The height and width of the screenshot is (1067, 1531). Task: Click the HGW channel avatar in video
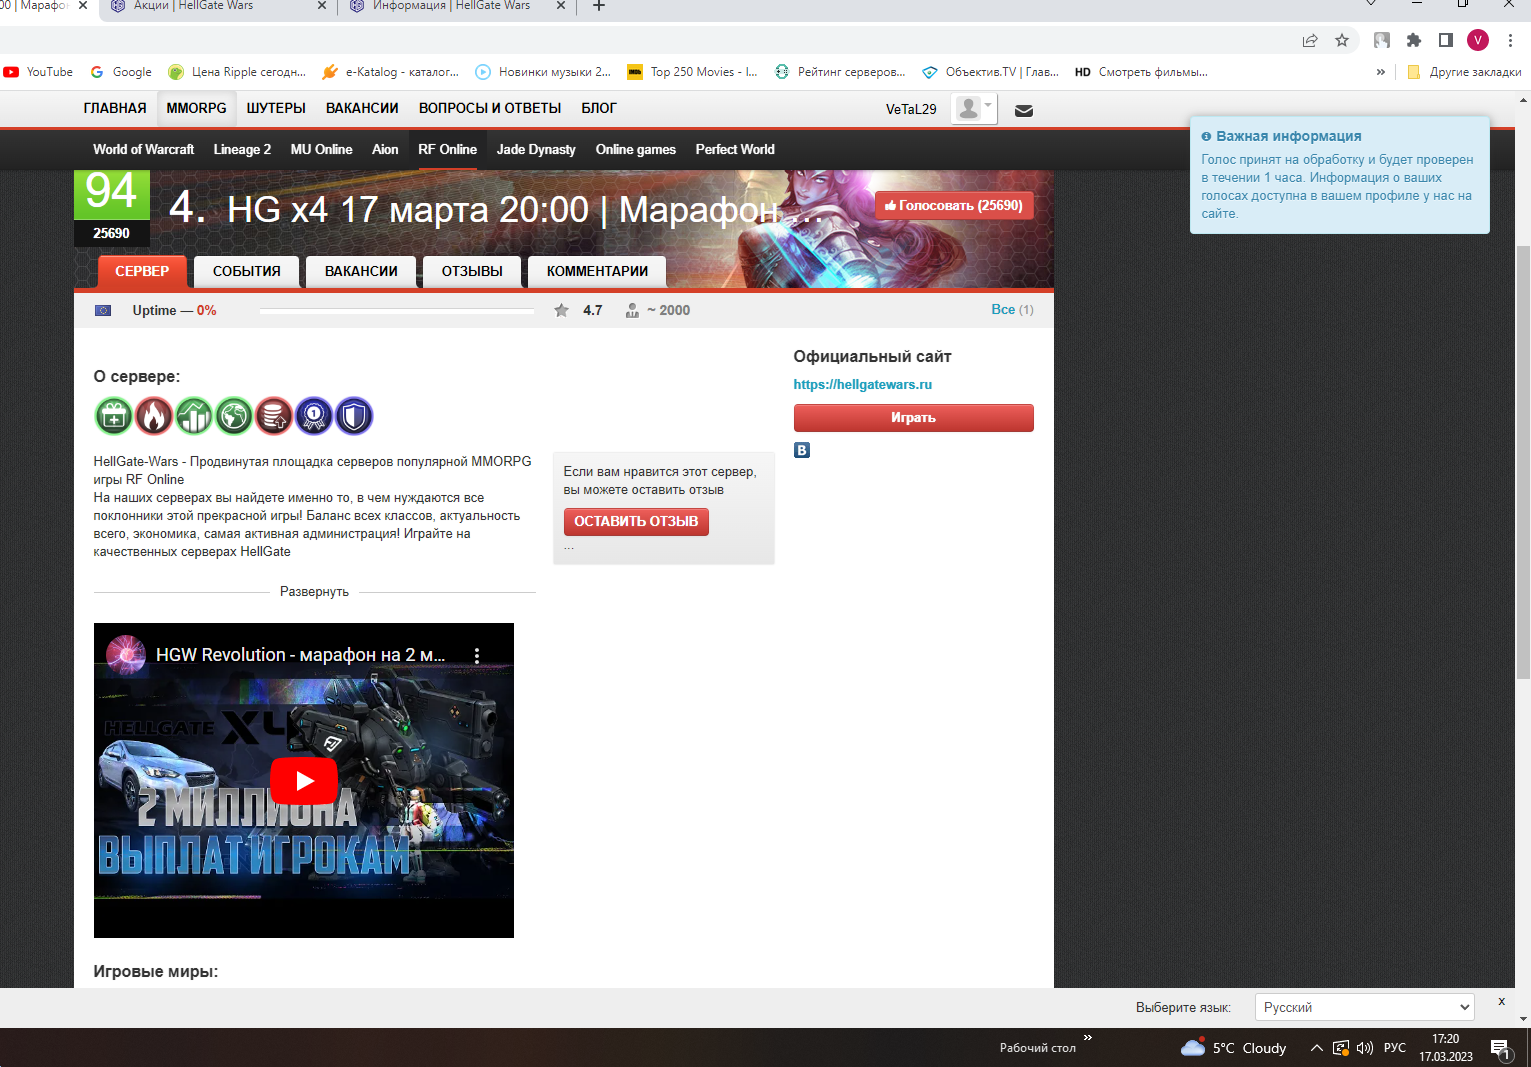click(x=127, y=655)
